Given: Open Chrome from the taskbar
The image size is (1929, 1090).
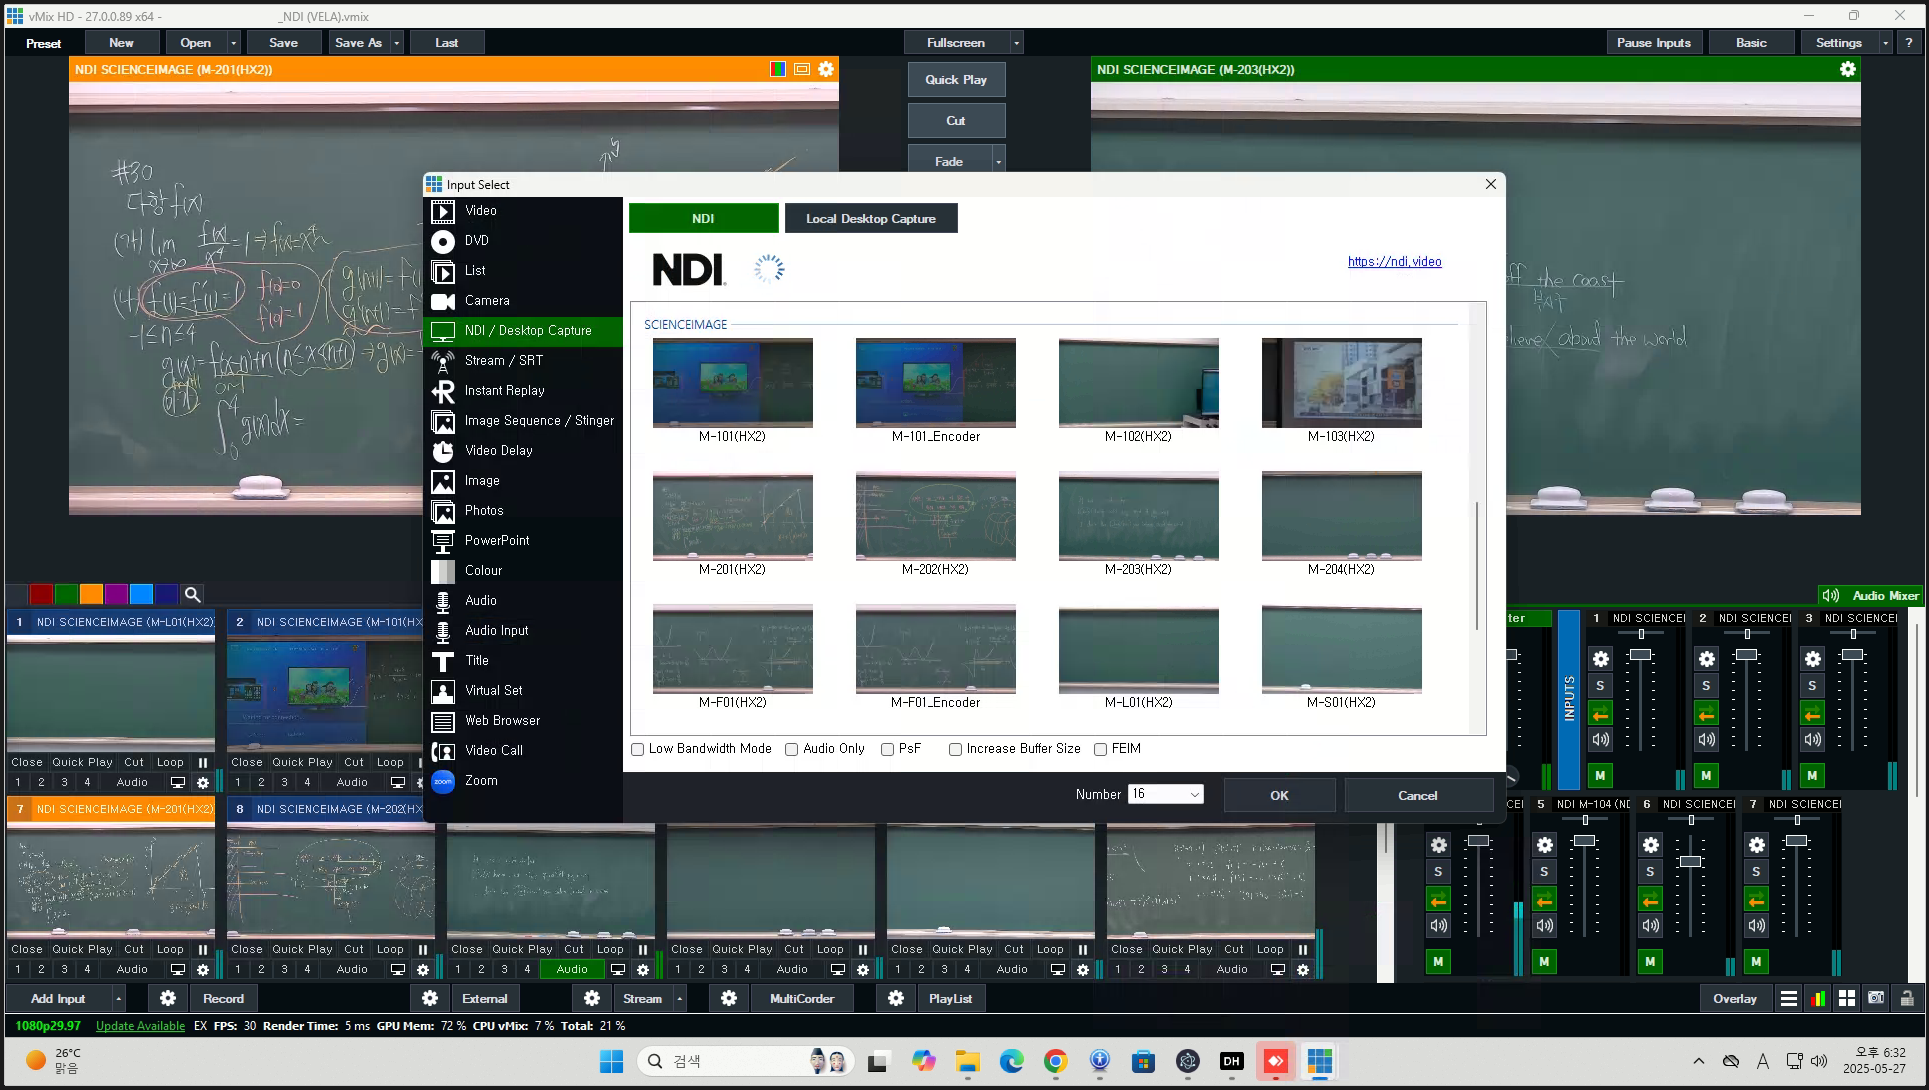Looking at the screenshot, I should coord(1055,1062).
